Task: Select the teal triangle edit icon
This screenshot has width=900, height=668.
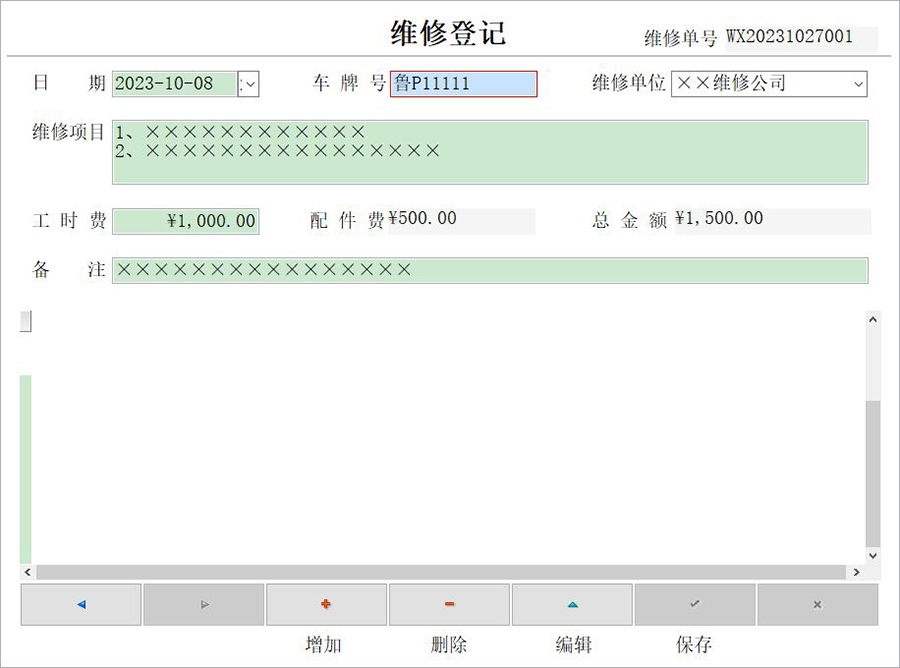Action: click(x=572, y=604)
